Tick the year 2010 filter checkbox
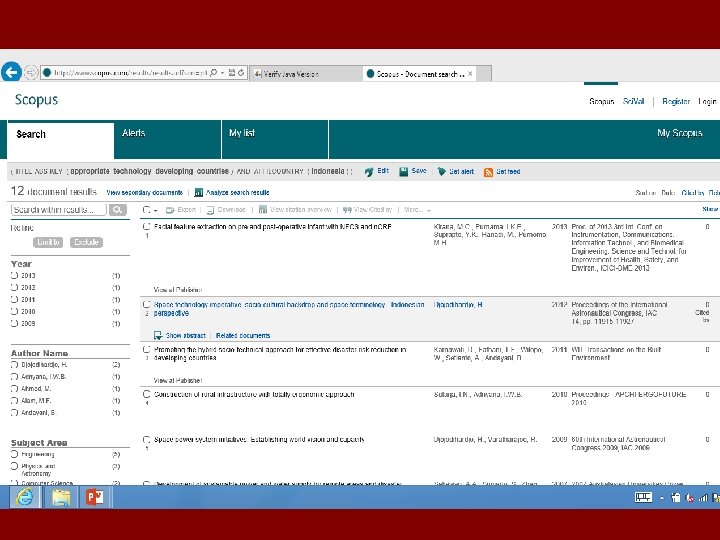This screenshot has height=540, width=720. [14, 311]
